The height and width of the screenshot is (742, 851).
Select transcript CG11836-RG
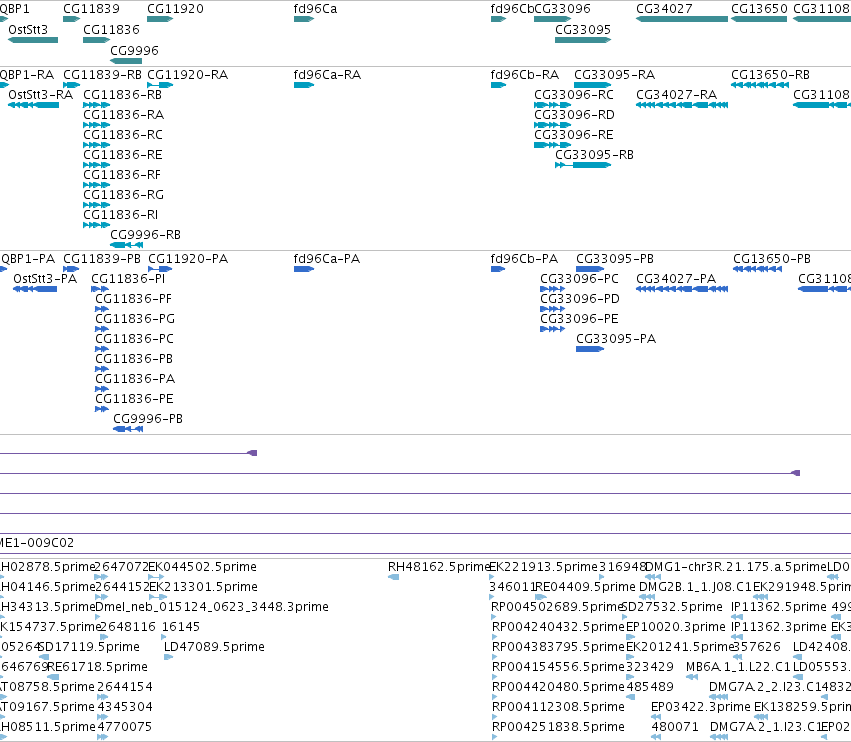tap(124, 194)
